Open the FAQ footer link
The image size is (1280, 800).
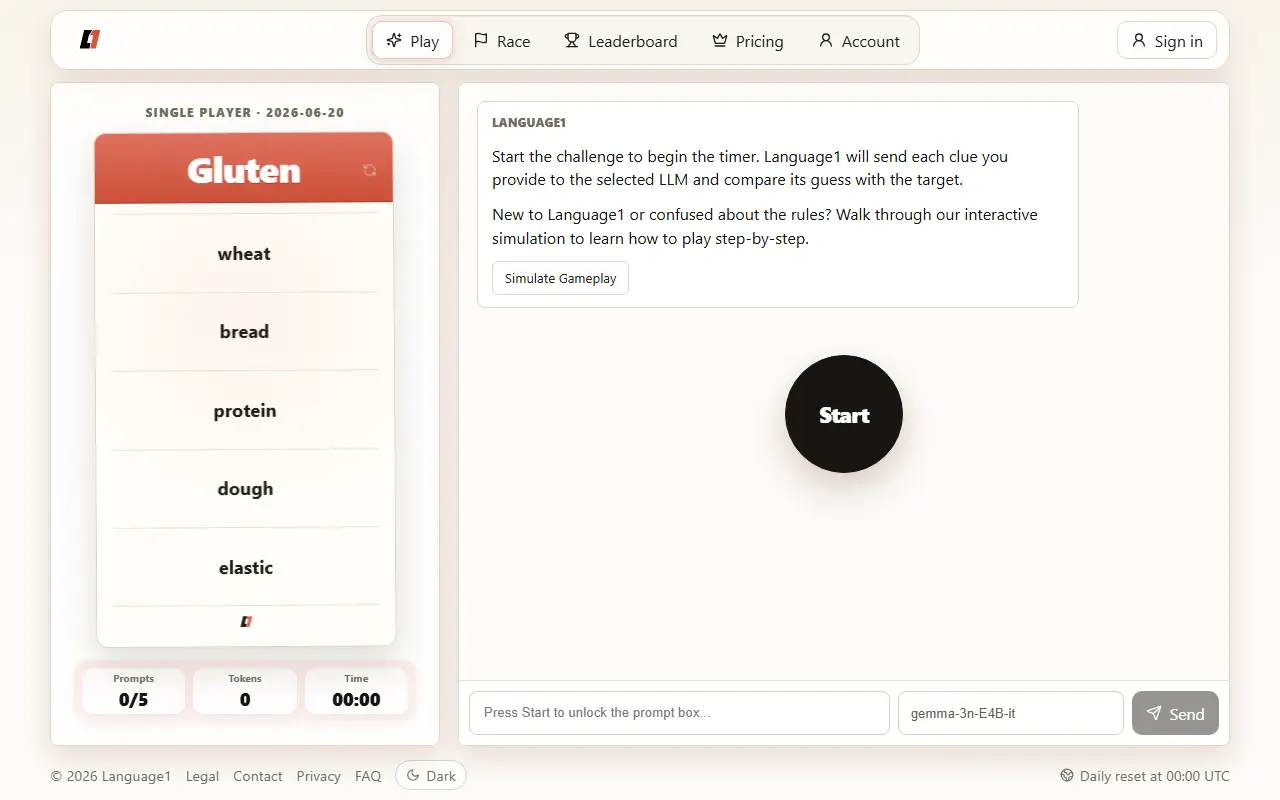click(x=368, y=776)
